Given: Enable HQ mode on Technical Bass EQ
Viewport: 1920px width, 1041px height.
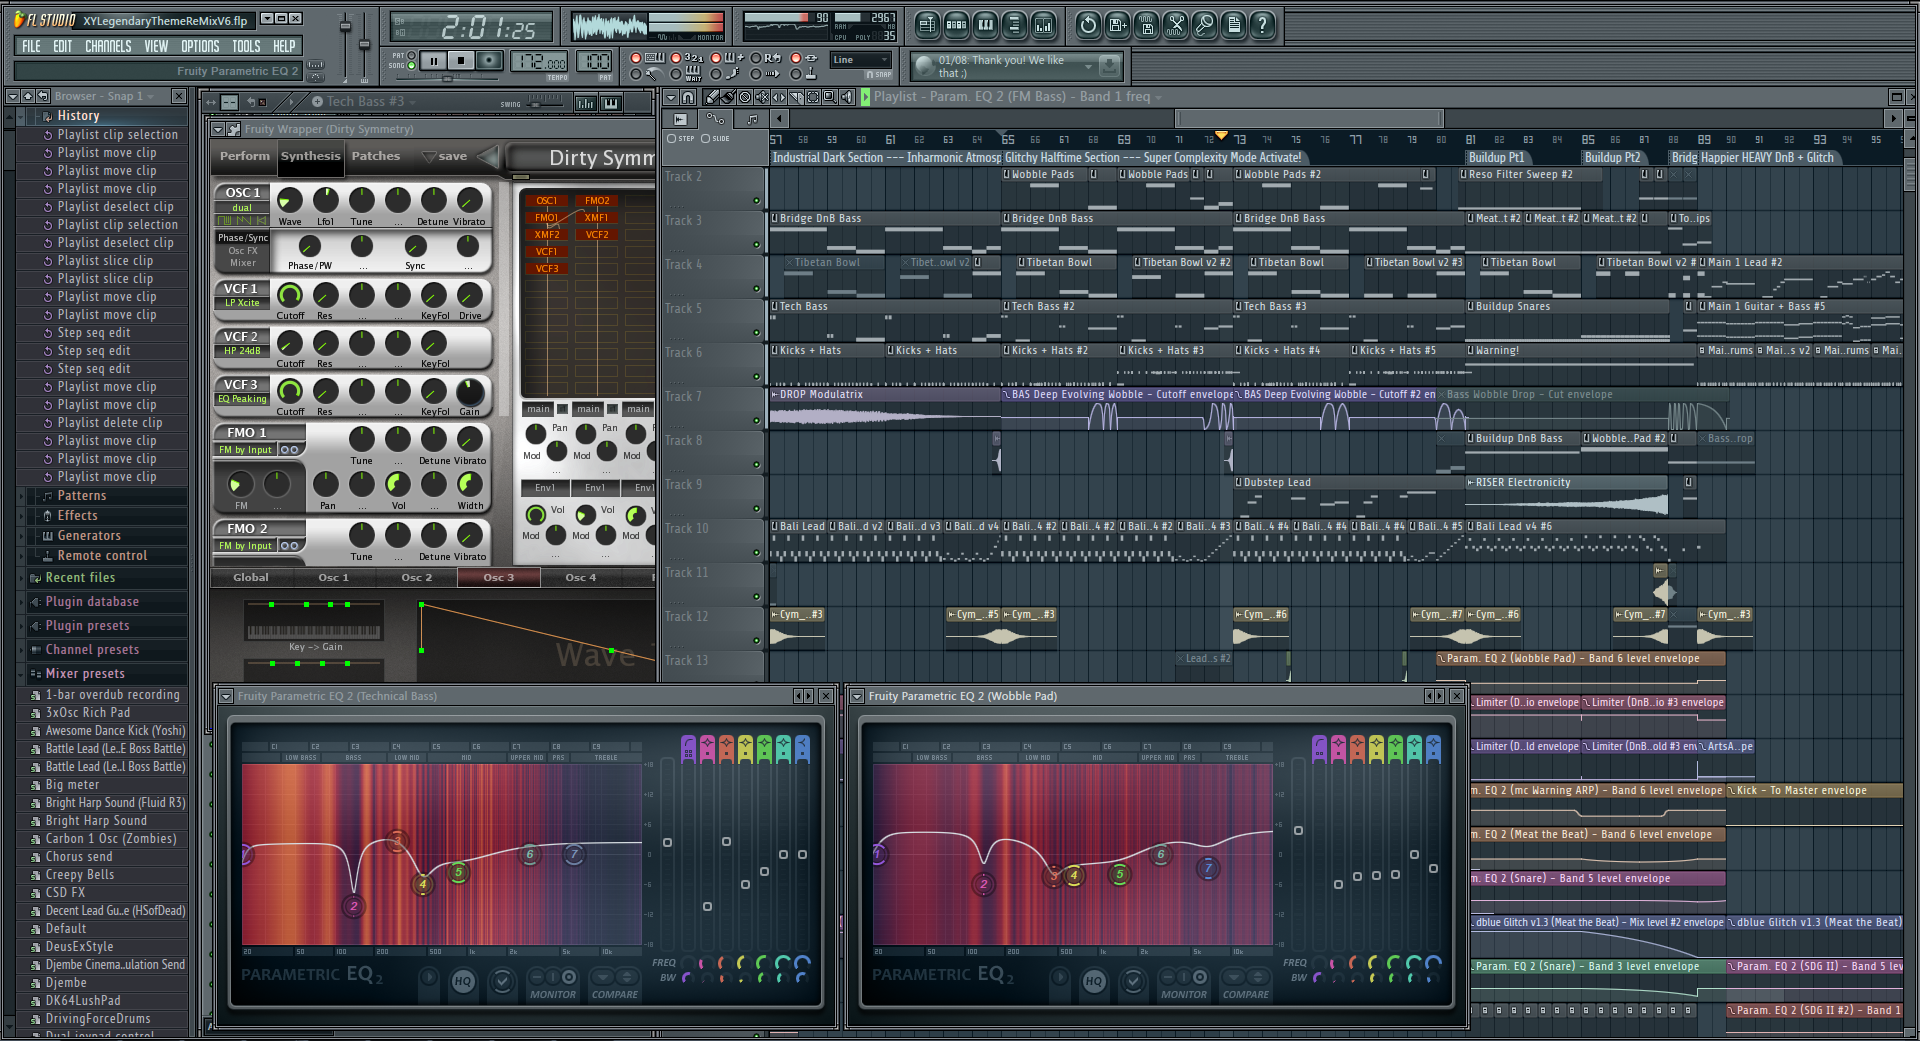Looking at the screenshot, I should pyautogui.click(x=462, y=981).
